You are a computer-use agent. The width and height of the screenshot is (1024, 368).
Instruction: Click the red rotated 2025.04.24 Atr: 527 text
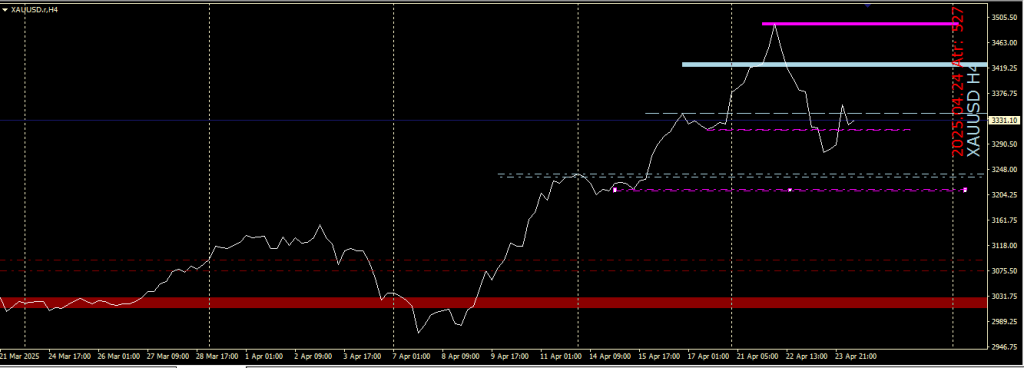pyautogui.click(x=958, y=82)
